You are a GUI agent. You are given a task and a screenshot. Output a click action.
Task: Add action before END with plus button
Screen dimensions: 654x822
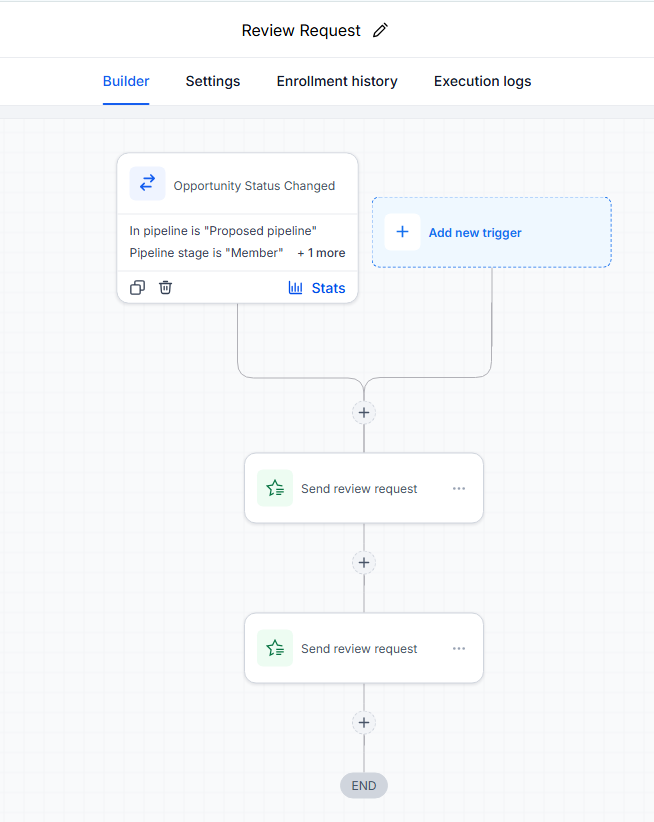364,722
